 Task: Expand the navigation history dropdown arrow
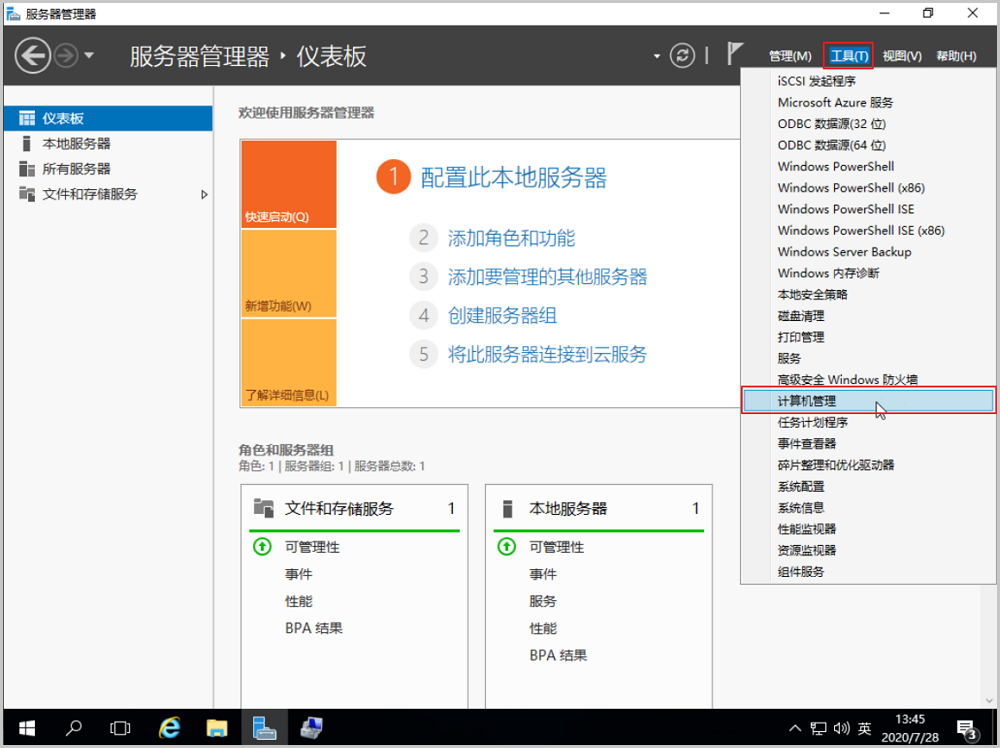pyautogui.click(x=89, y=55)
